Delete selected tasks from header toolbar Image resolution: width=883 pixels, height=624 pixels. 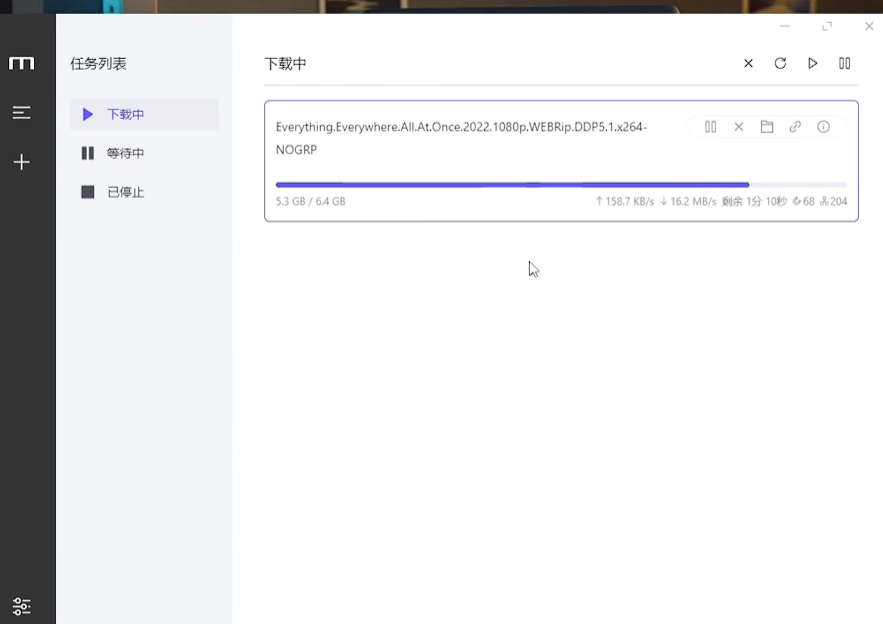[x=748, y=64]
